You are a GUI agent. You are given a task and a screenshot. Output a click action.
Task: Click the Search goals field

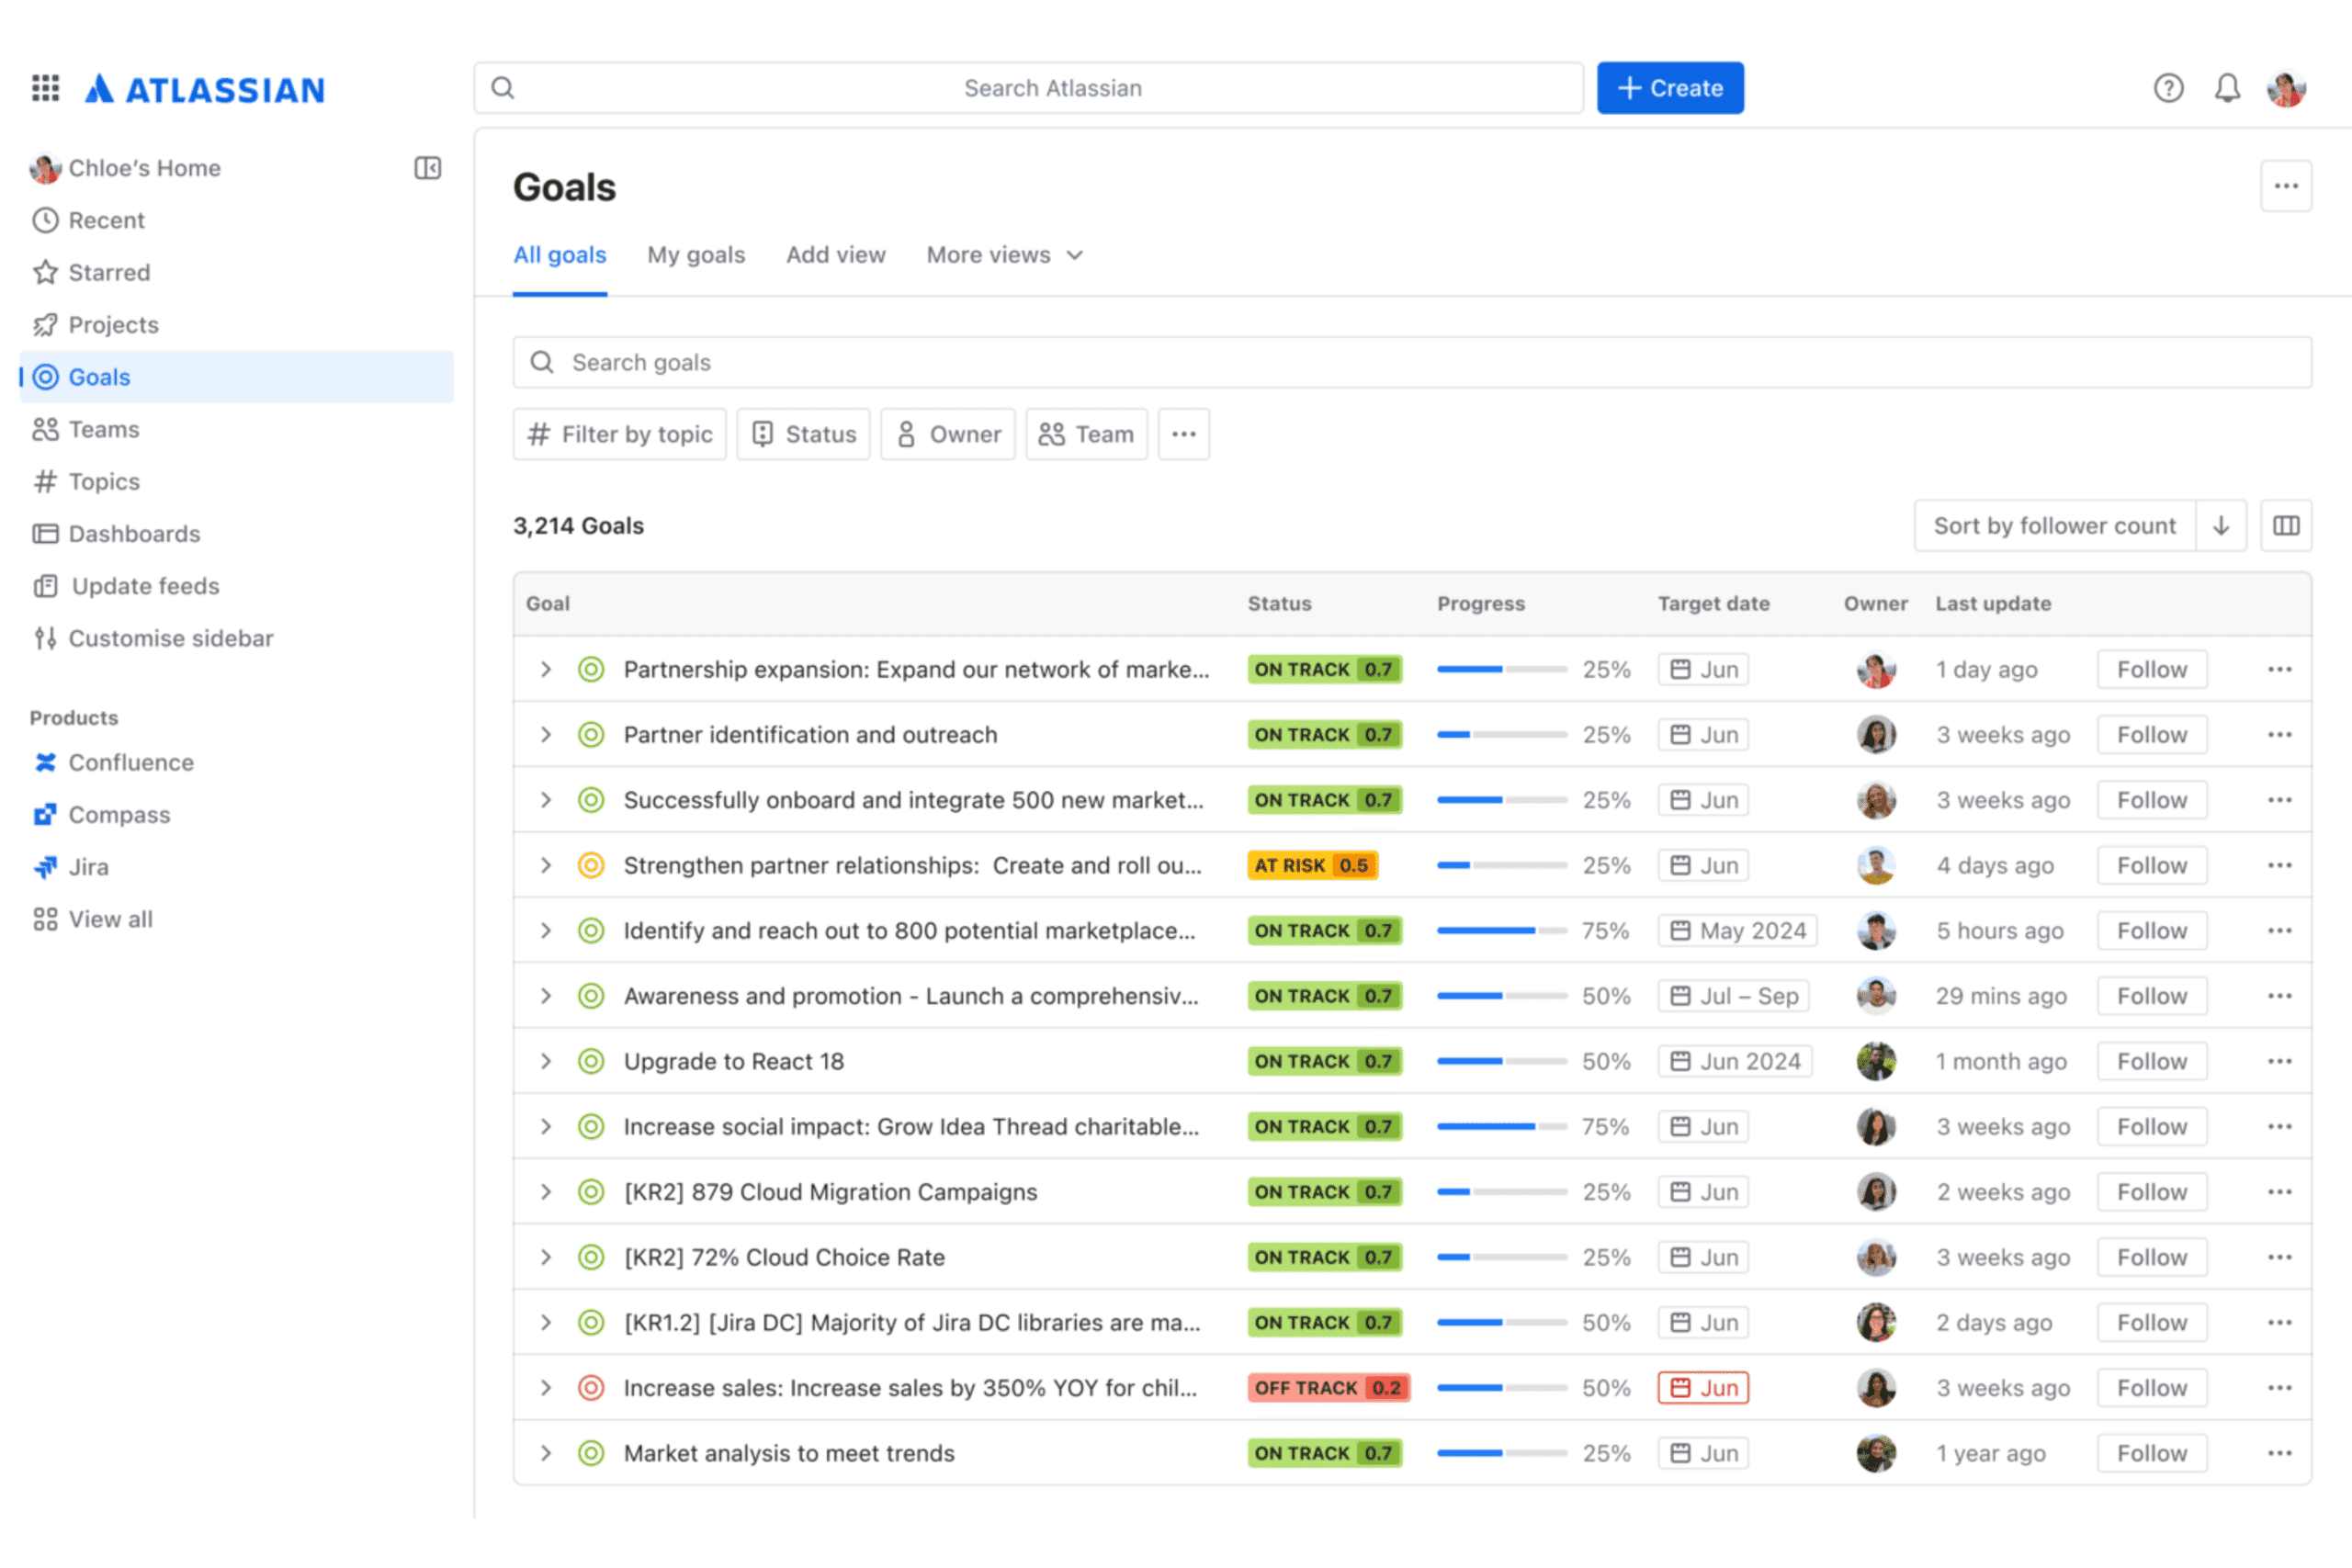point(1412,362)
